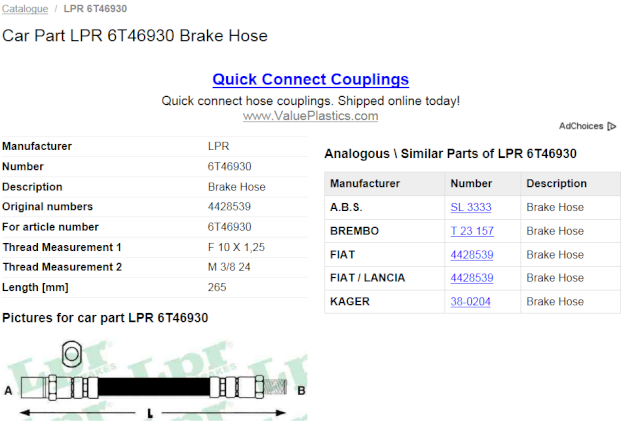640x435 pixels.
Task: Open the Quick Connect Couplings ad link
Action: tap(310, 79)
